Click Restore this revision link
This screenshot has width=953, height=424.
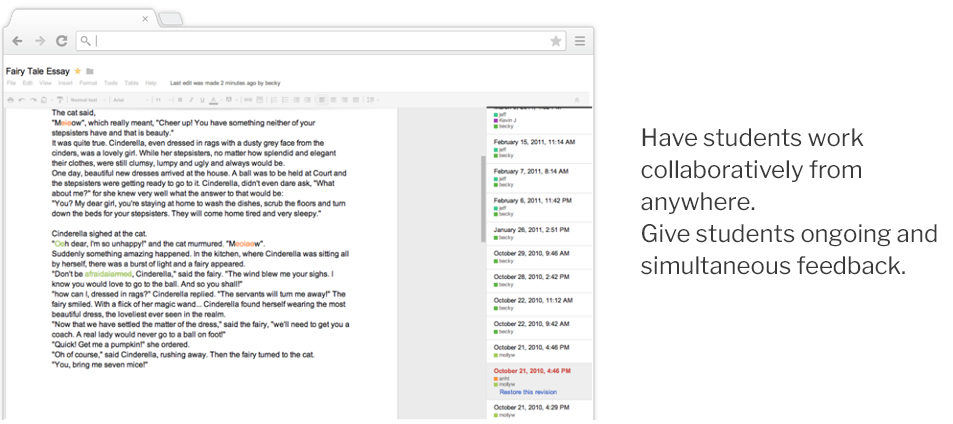point(530,393)
